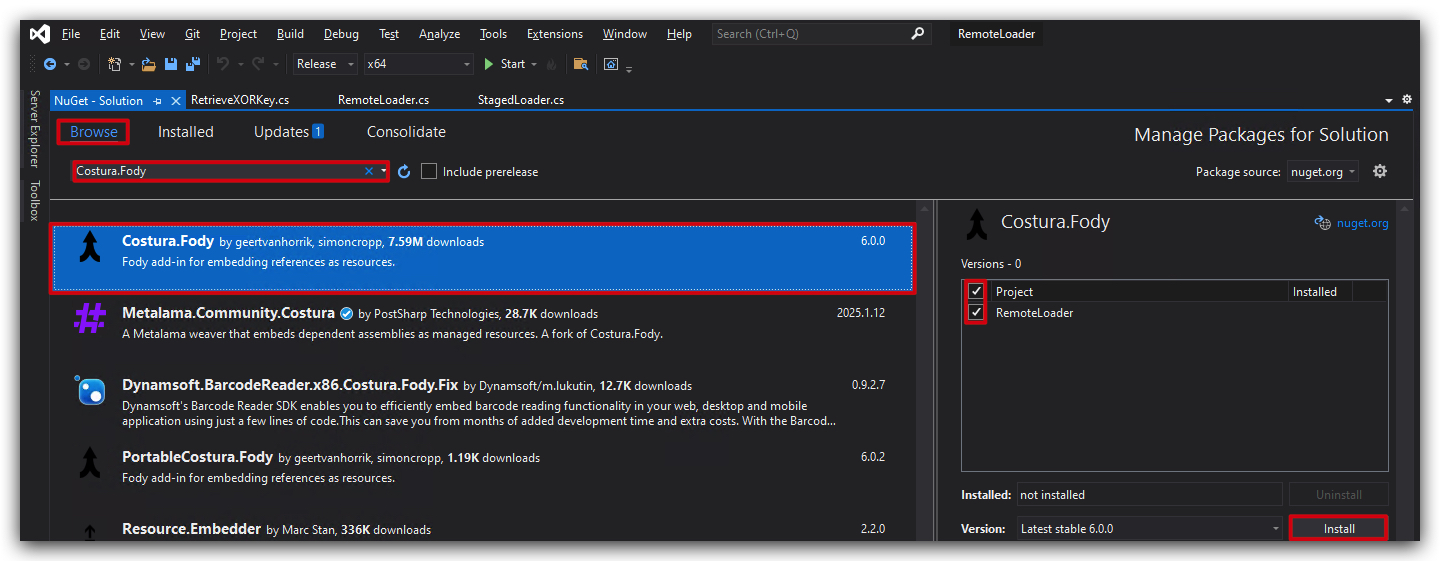Image resolution: width=1440 pixels, height=561 pixels.
Task: Close the NuGet - Solution tab
Action: pyautogui.click(x=176, y=101)
